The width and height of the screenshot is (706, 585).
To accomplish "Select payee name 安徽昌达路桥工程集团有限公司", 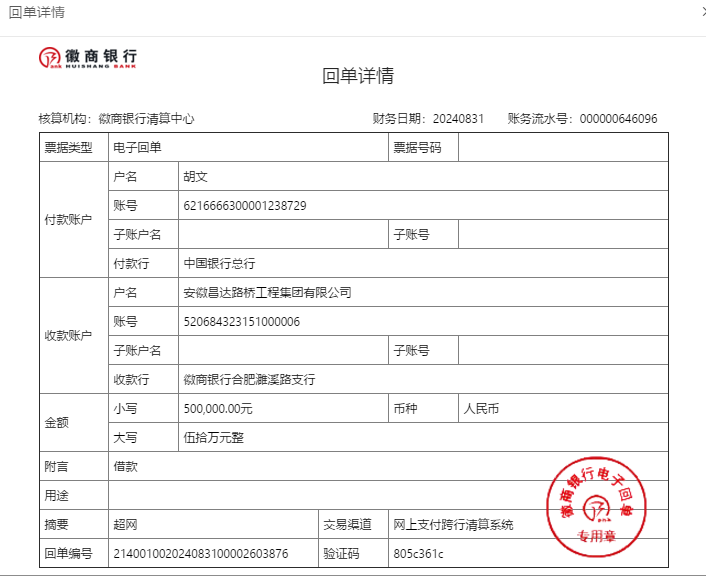I will (267, 293).
